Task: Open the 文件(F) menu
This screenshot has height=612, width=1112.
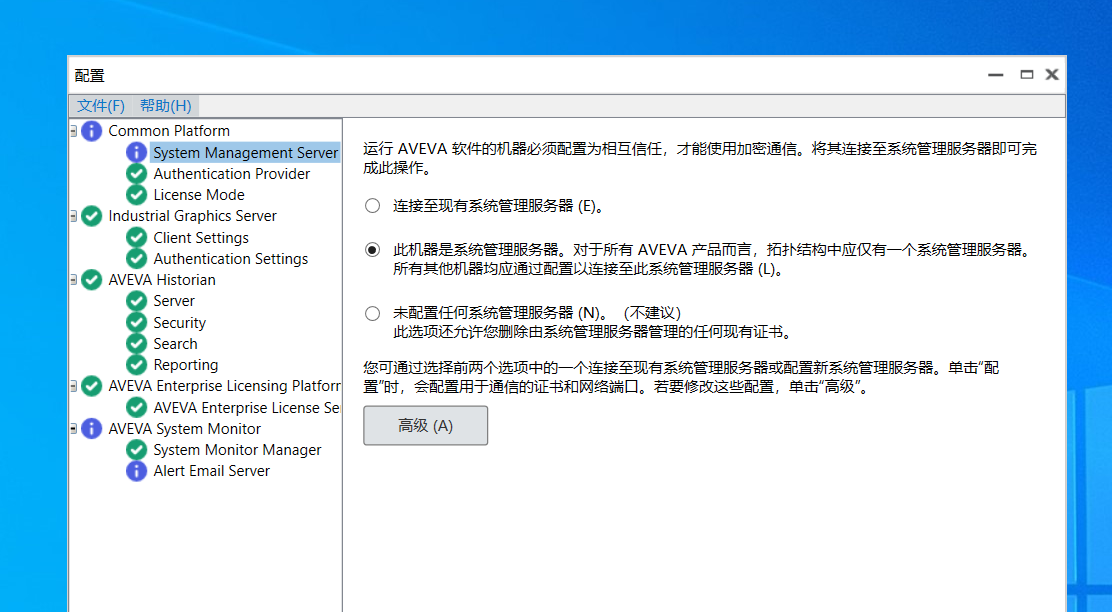Action: click(101, 106)
